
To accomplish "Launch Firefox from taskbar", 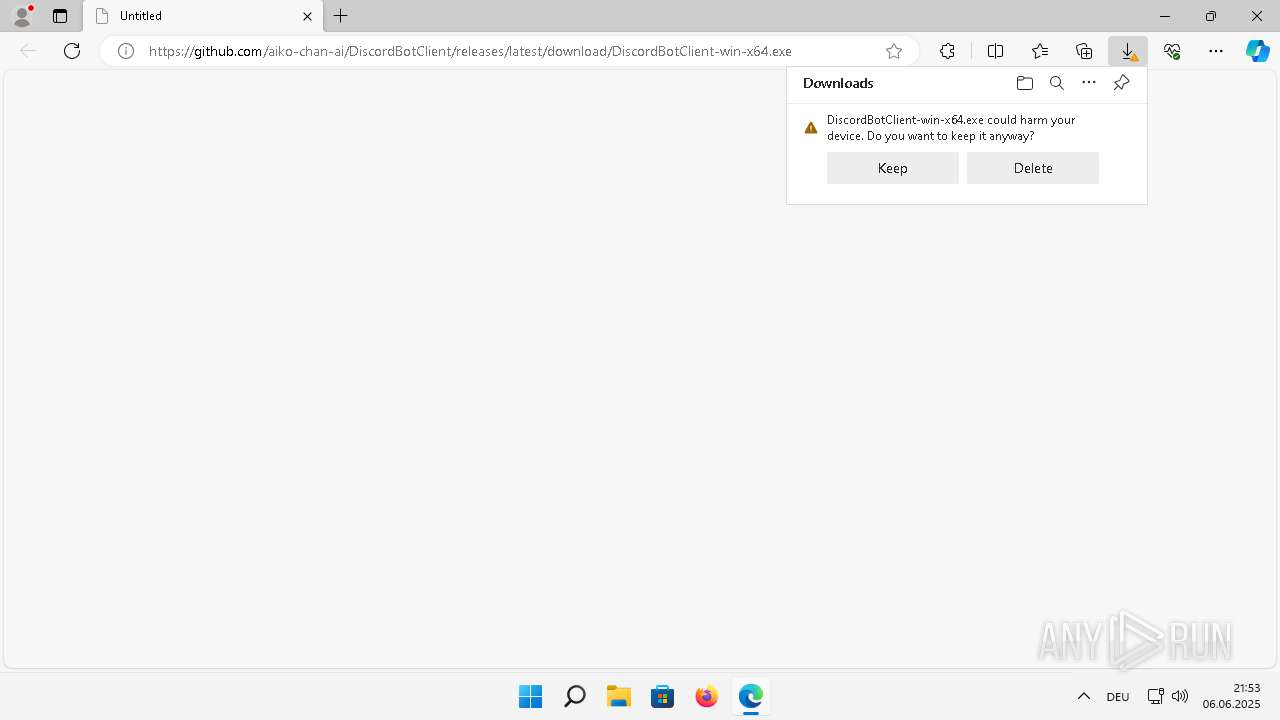I will [x=706, y=696].
